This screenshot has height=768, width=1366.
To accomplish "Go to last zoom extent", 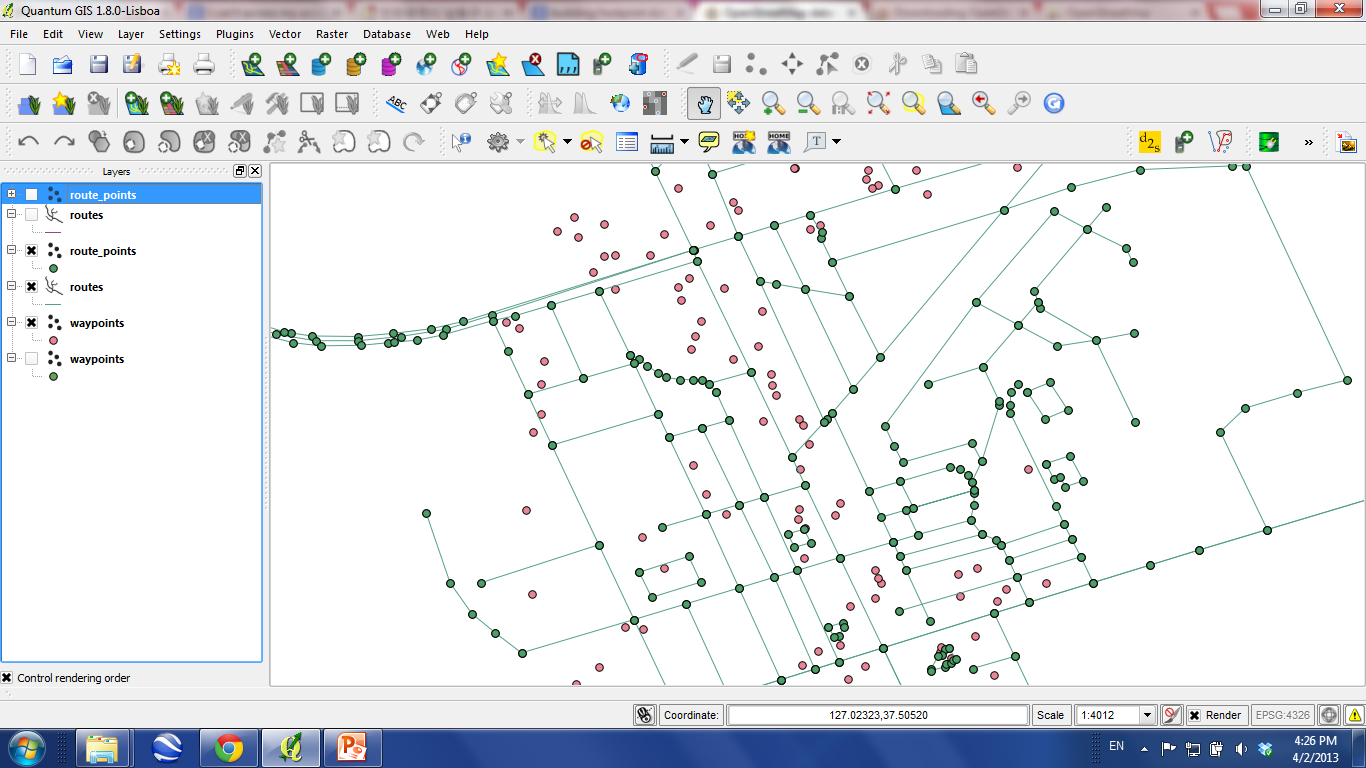I will point(983,103).
